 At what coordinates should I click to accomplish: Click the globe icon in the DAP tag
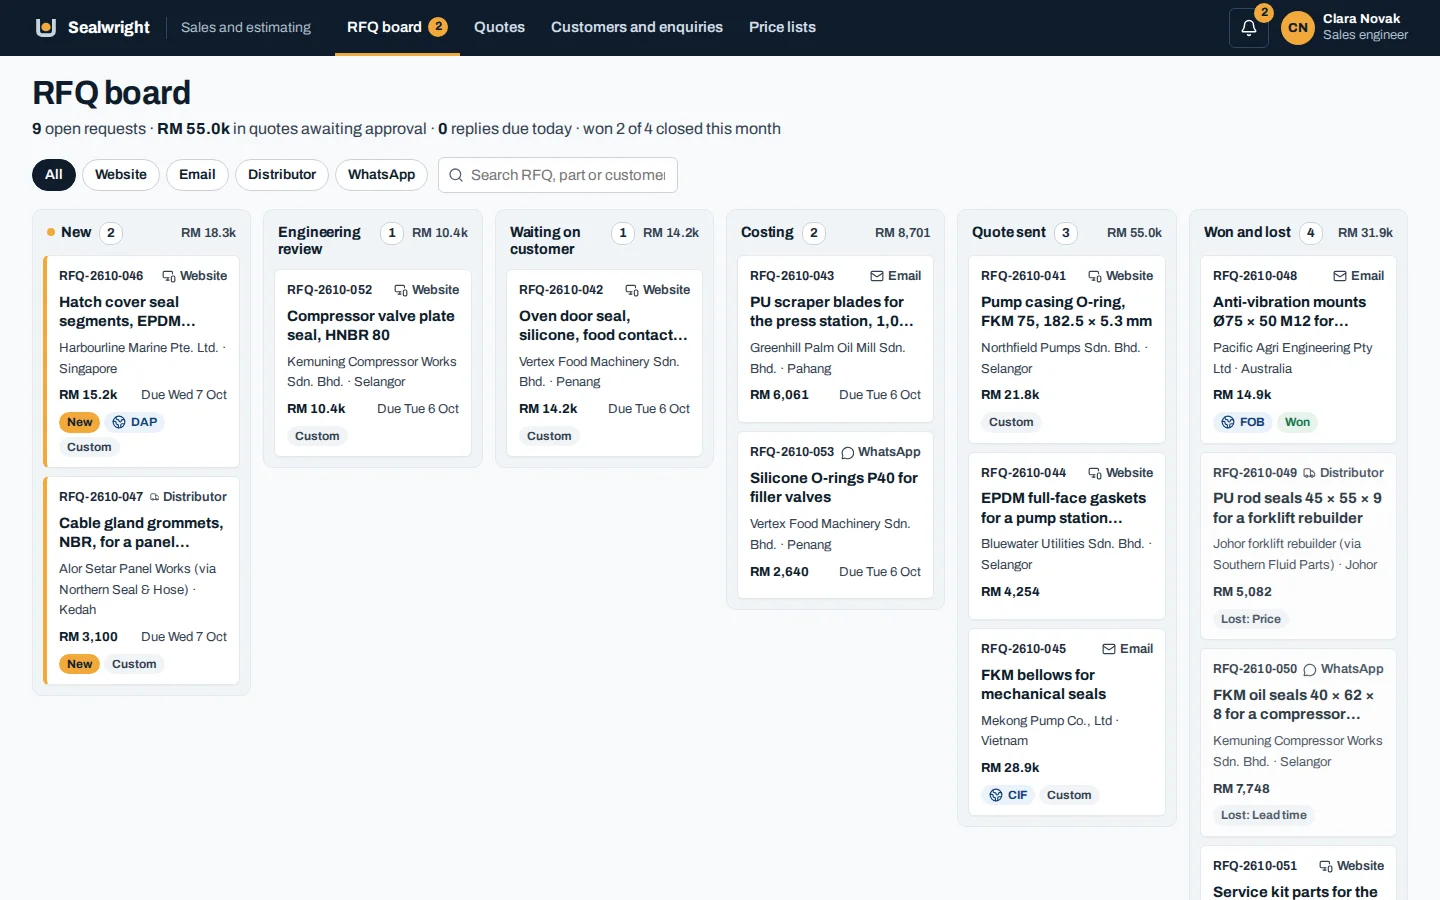(119, 422)
